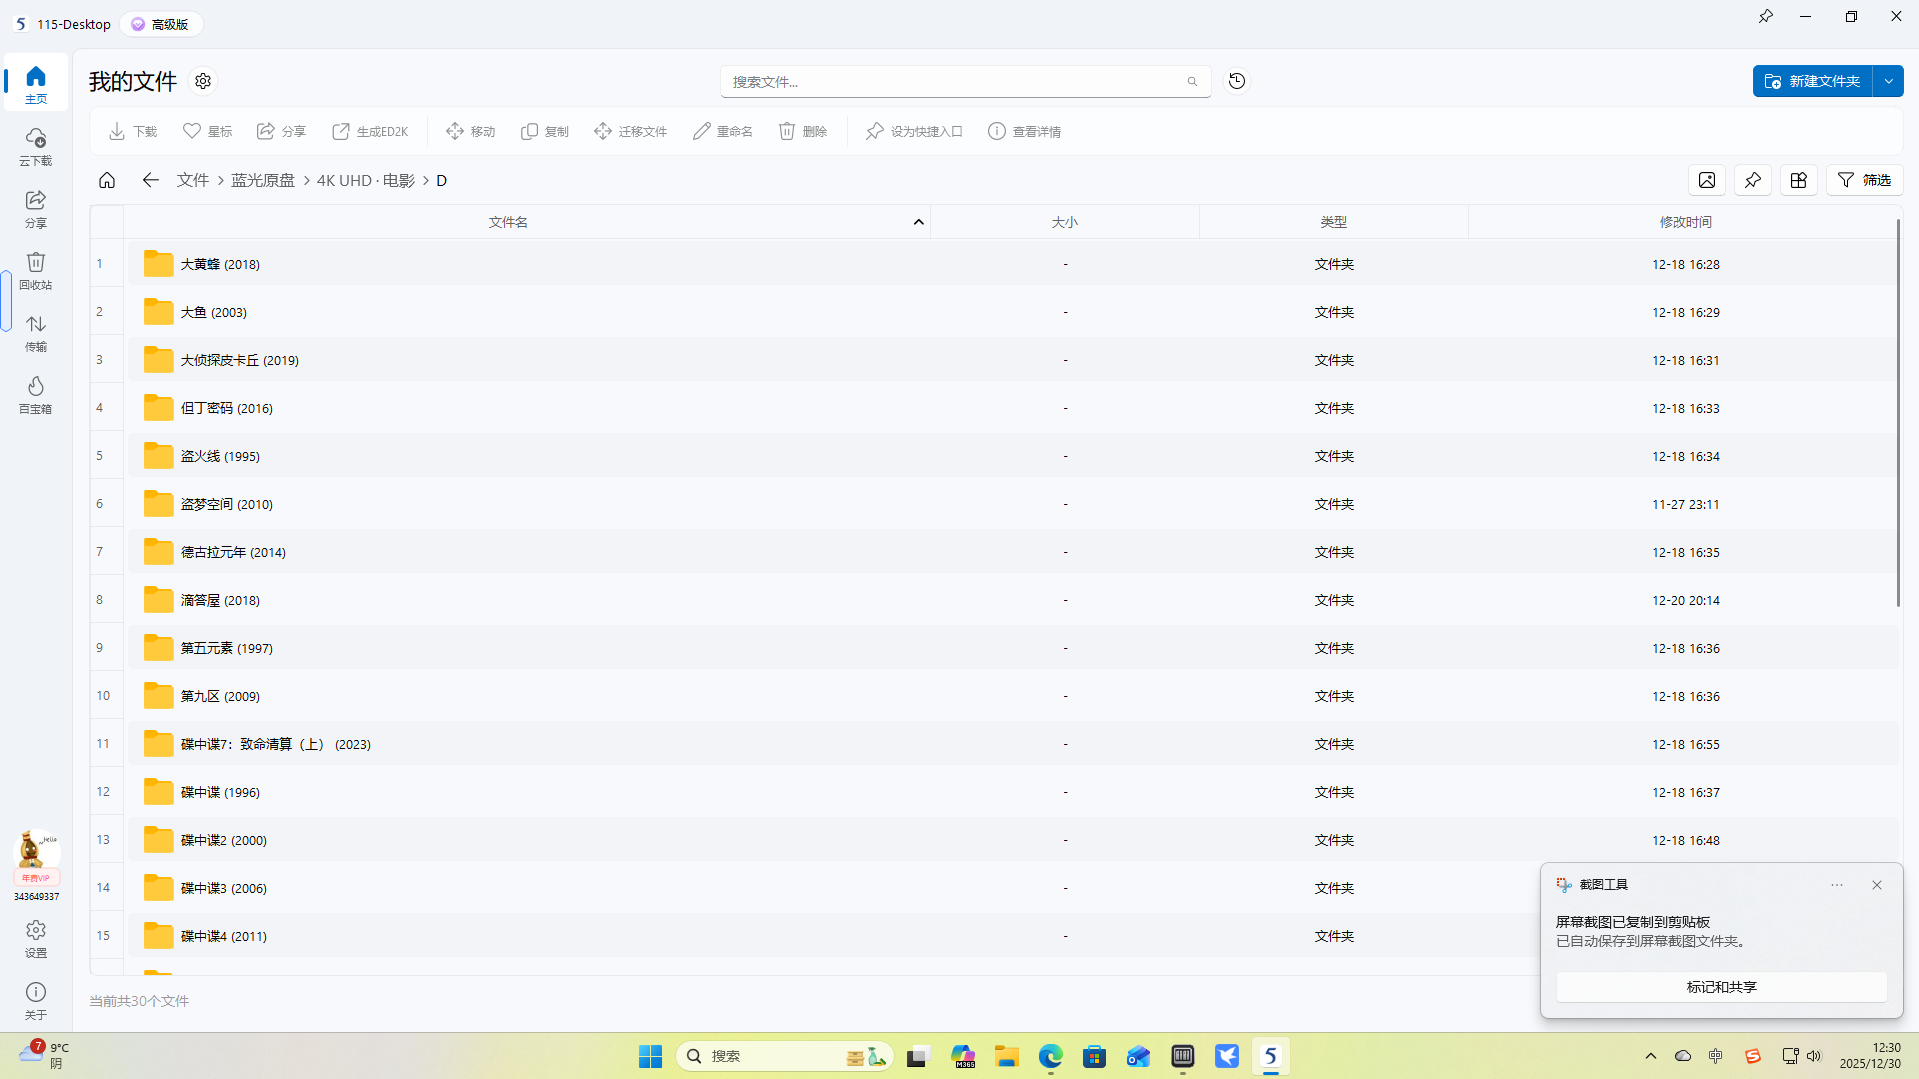
Task: Click the 新建文件夹 button
Action: coord(1813,81)
